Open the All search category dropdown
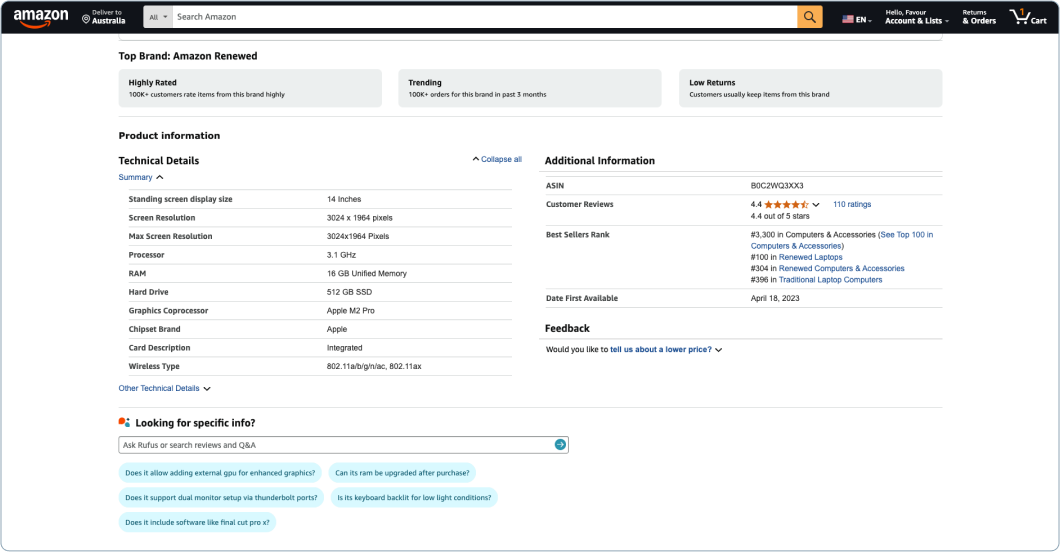Image resolution: width=1060 pixels, height=552 pixels. (x=158, y=17)
